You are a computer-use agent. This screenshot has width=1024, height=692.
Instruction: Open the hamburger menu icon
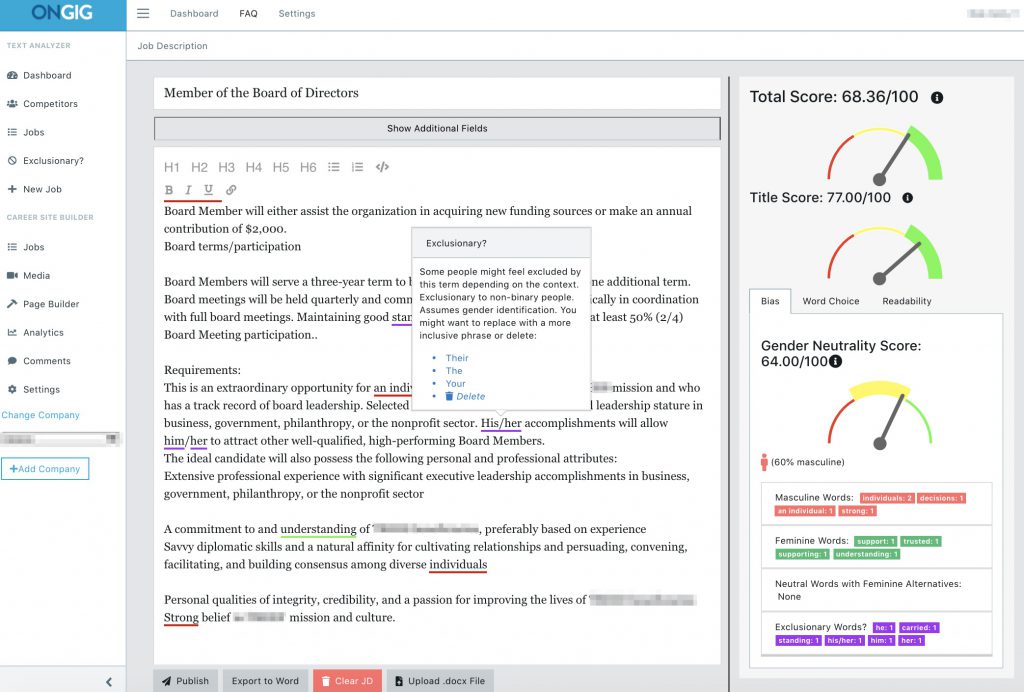click(x=143, y=13)
